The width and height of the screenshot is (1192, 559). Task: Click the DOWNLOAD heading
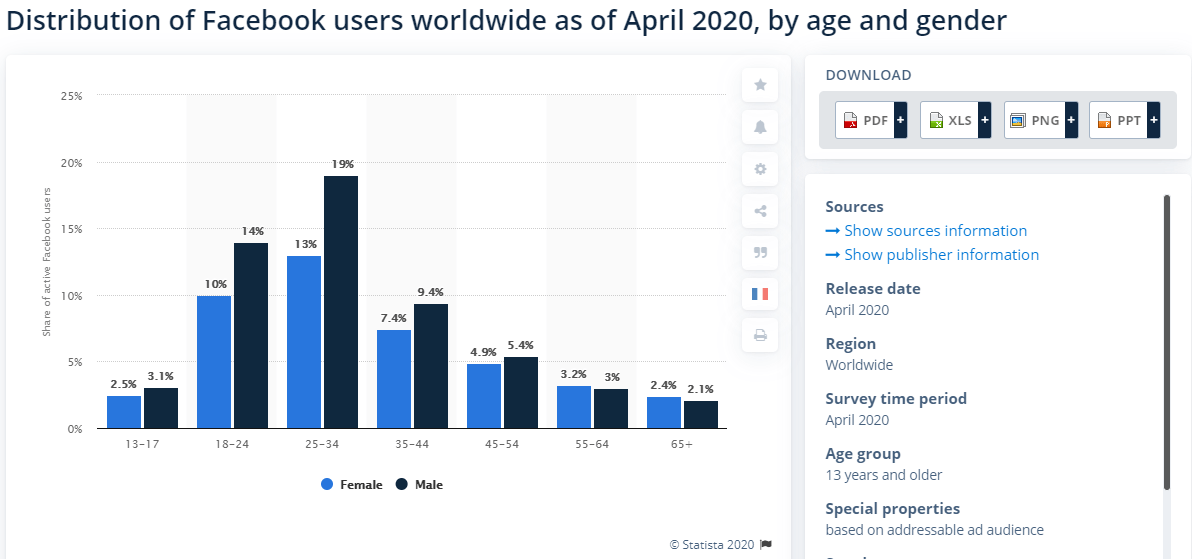[x=868, y=75]
